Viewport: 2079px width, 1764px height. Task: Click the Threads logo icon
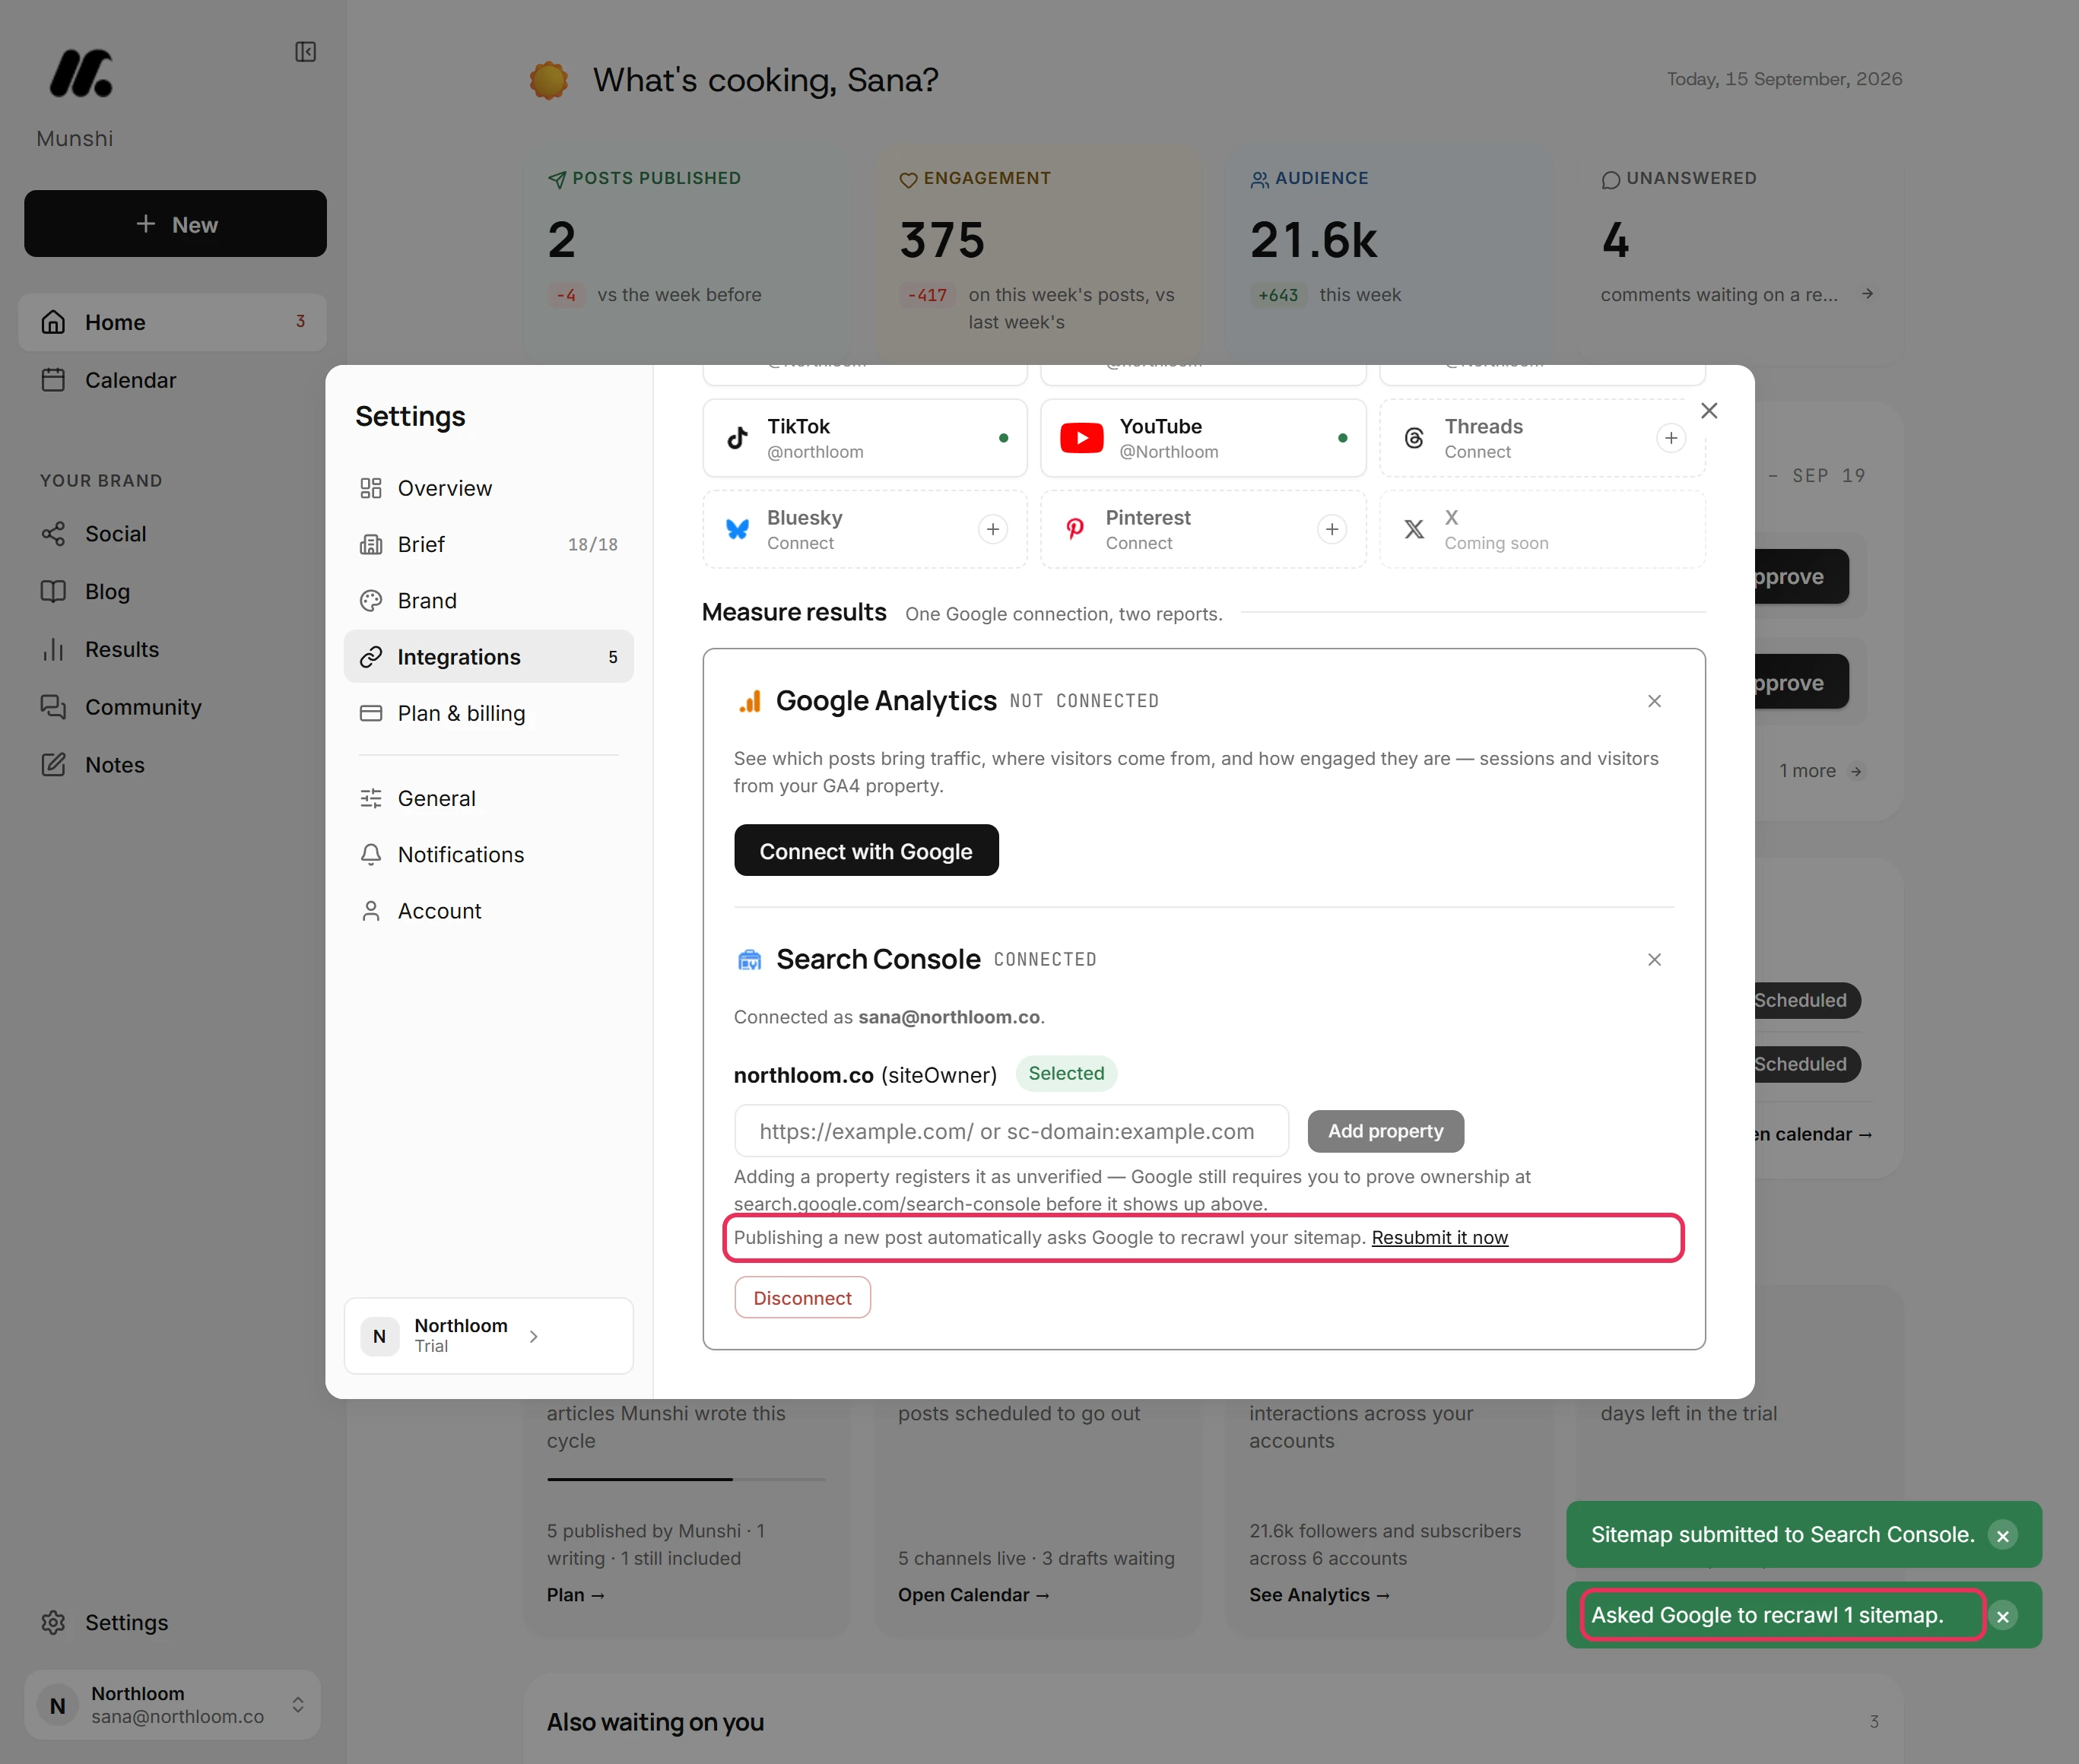[x=1414, y=438]
